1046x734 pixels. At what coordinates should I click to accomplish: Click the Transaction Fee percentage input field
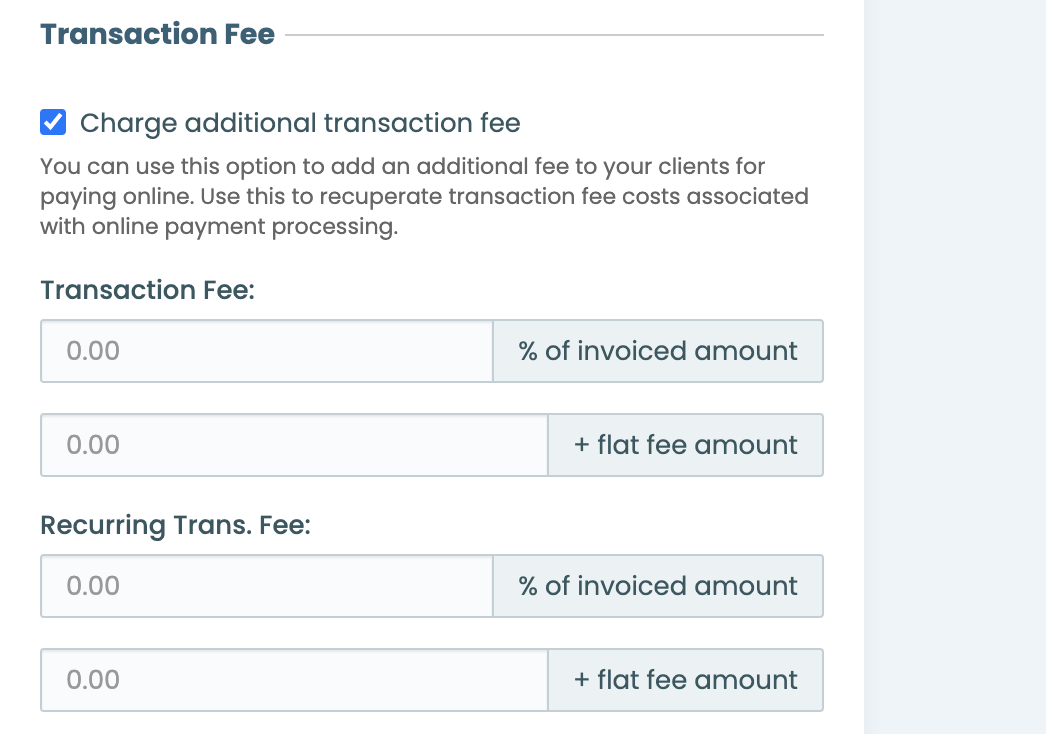265,351
